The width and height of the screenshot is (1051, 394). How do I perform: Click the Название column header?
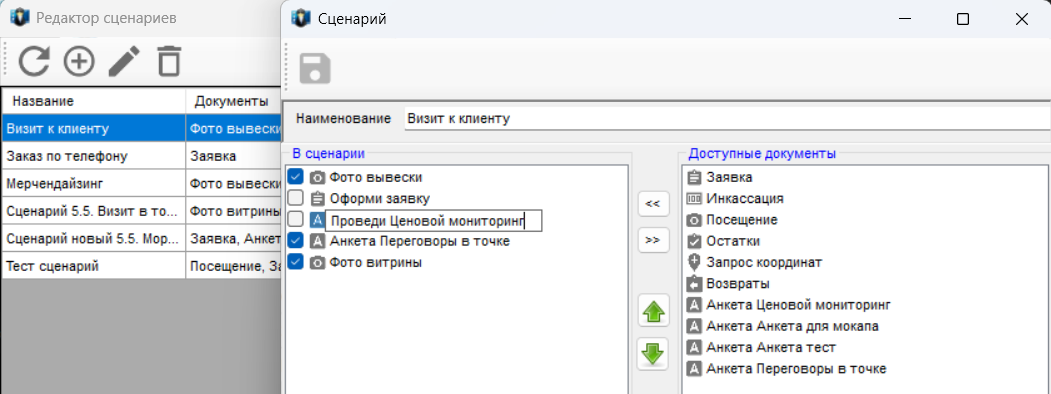click(94, 101)
